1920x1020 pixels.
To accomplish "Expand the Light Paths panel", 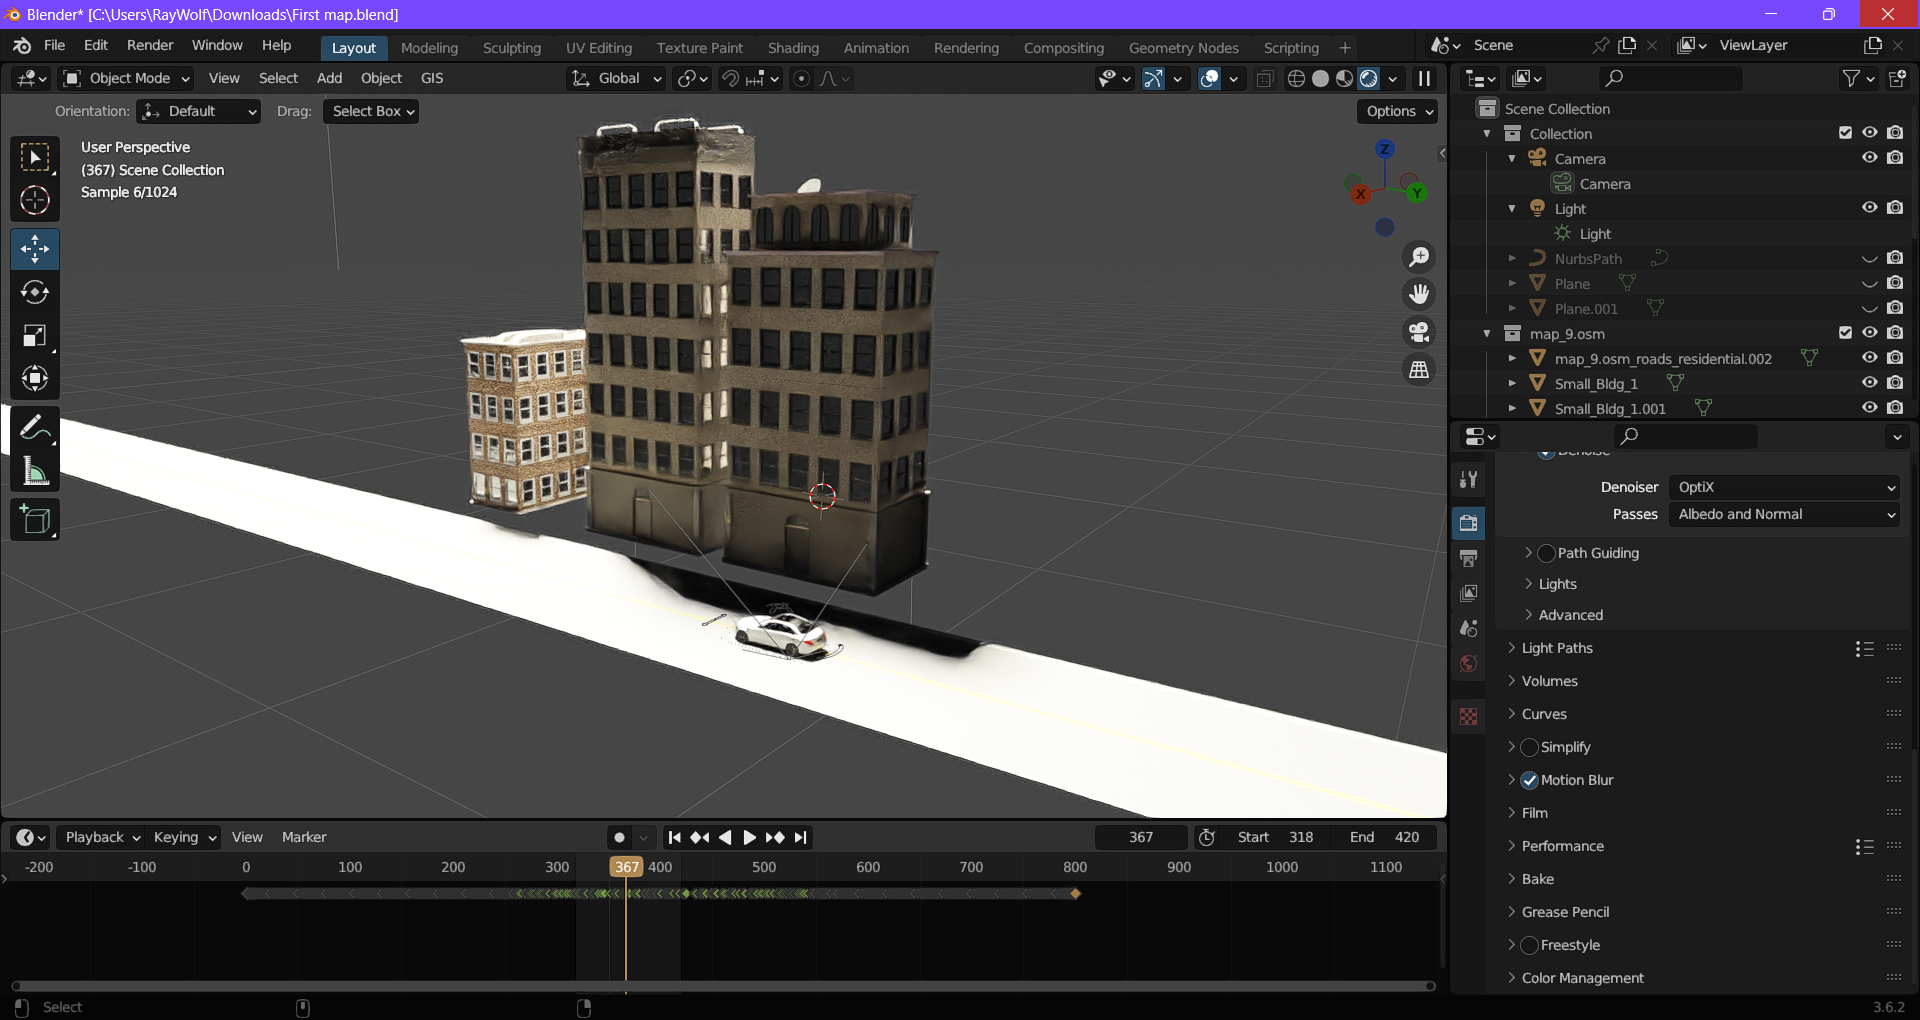I will [1556, 648].
